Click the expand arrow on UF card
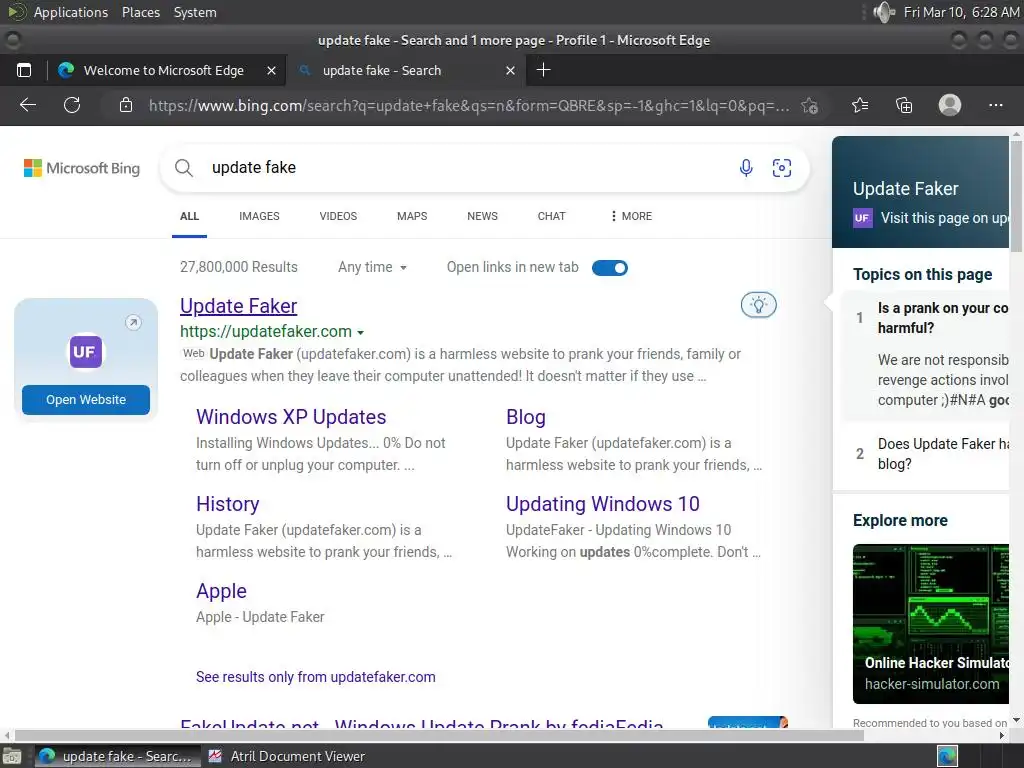Screen dimensions: 1024x768 click(x=133, y=322)
